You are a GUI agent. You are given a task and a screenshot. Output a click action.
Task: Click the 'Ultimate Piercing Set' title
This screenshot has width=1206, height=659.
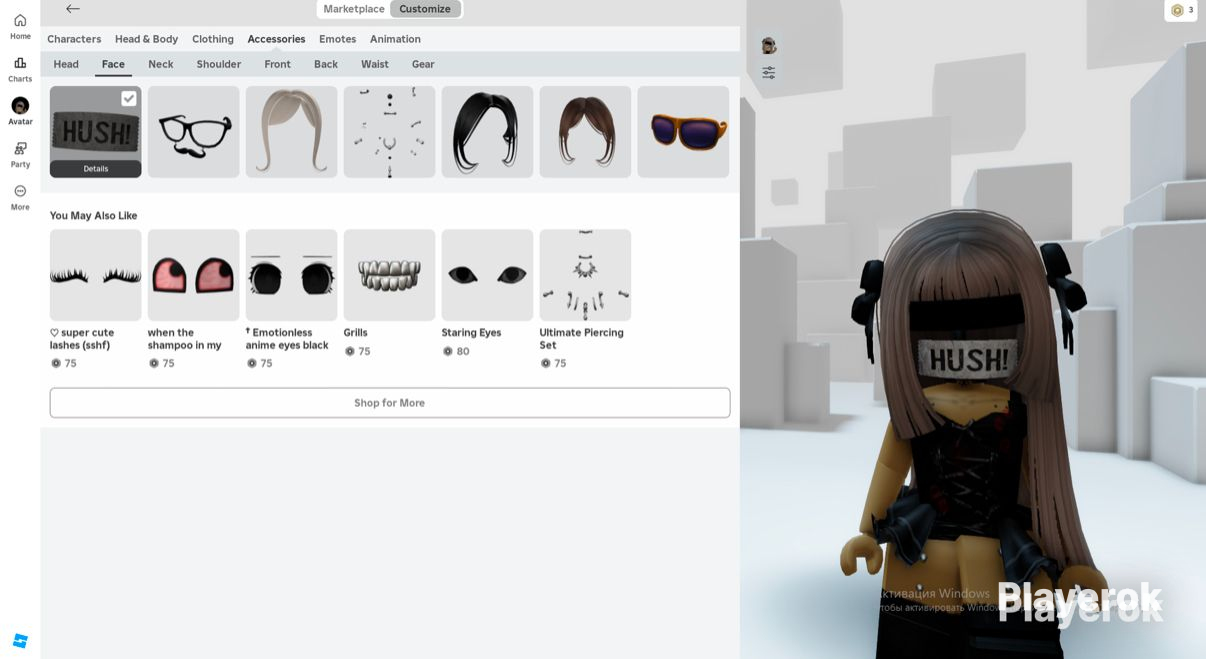[582, 339]
